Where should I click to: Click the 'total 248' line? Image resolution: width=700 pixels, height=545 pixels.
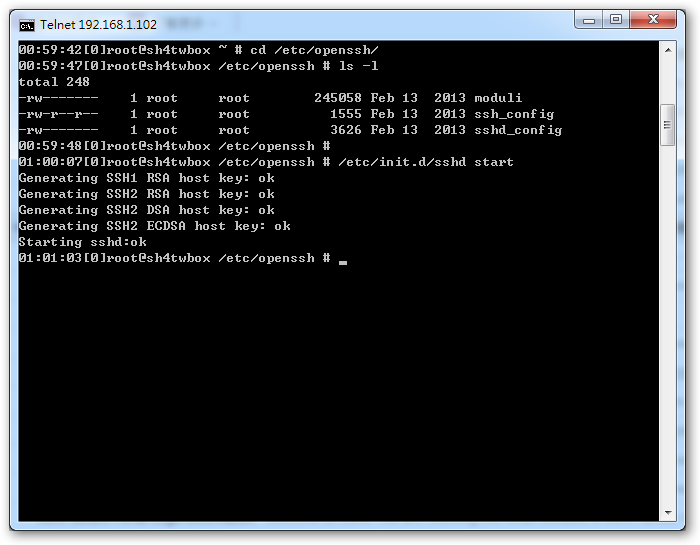[x=54, y=82]
